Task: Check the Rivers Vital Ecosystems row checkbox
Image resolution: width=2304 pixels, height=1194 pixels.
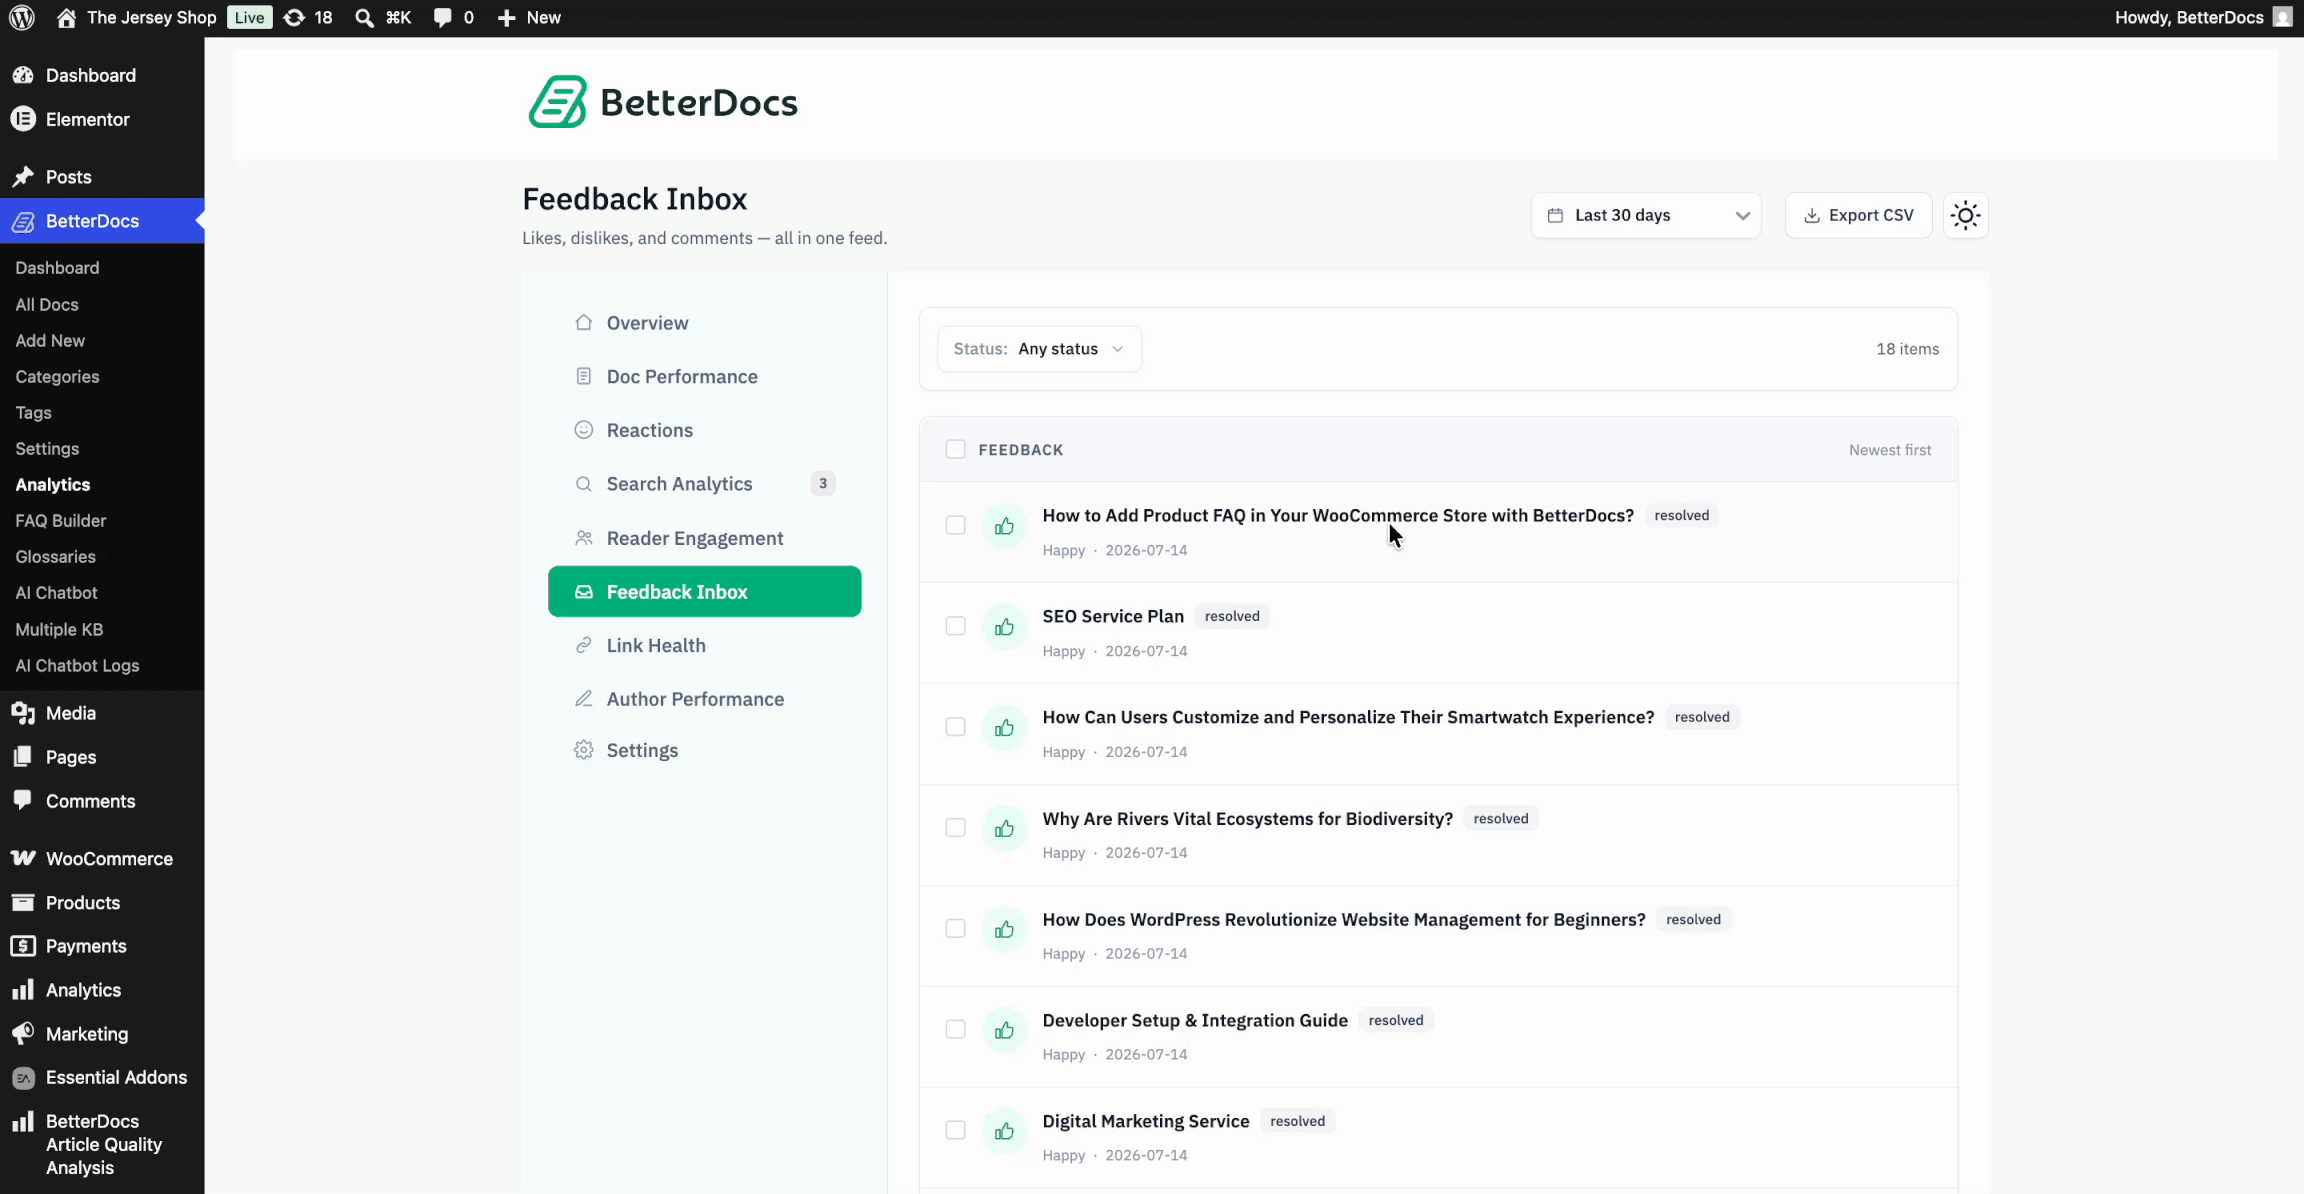Action: pyautogui.click(x=955, y=828)
